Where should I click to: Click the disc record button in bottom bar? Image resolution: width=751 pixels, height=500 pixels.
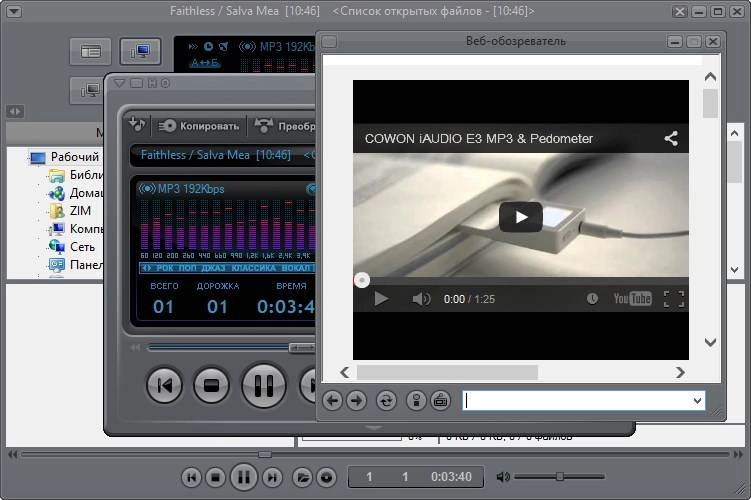(327, 477)
